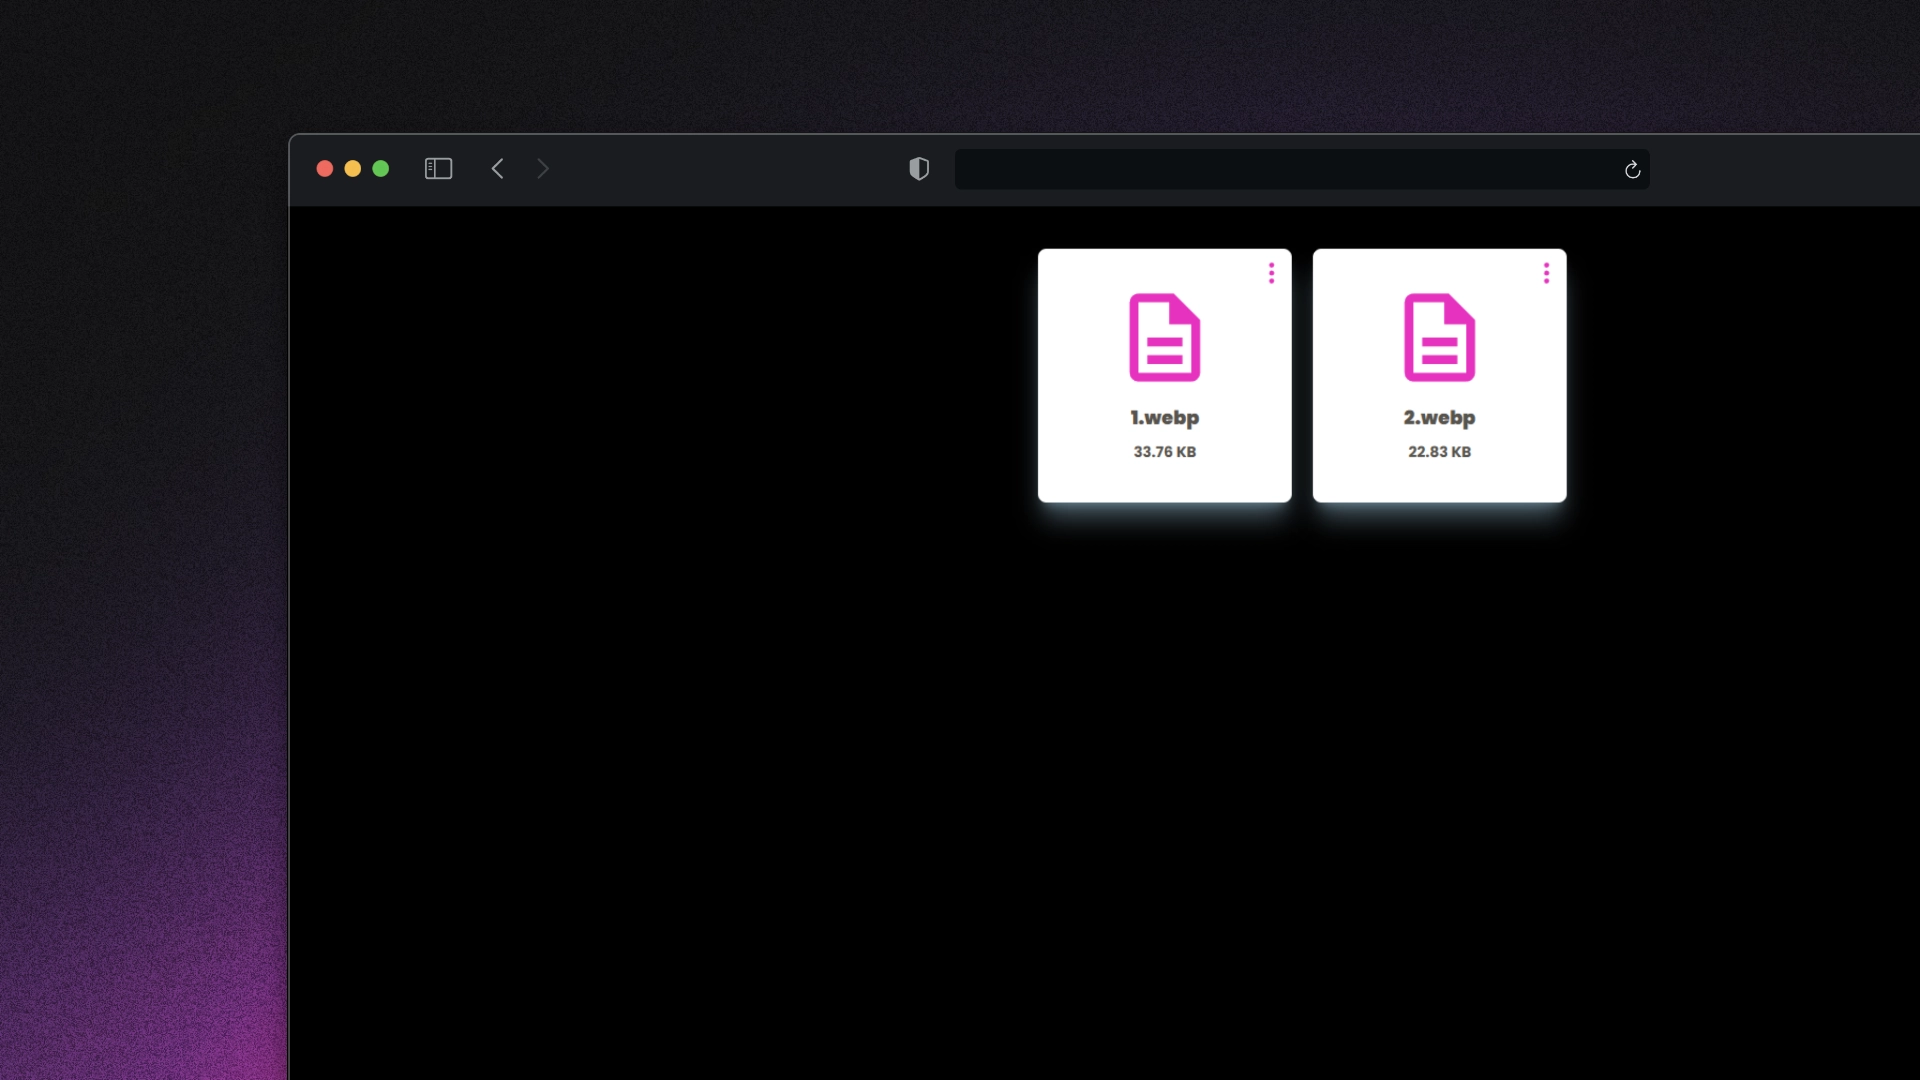Open the three-dot menu on the 2.webp card

1545,273
